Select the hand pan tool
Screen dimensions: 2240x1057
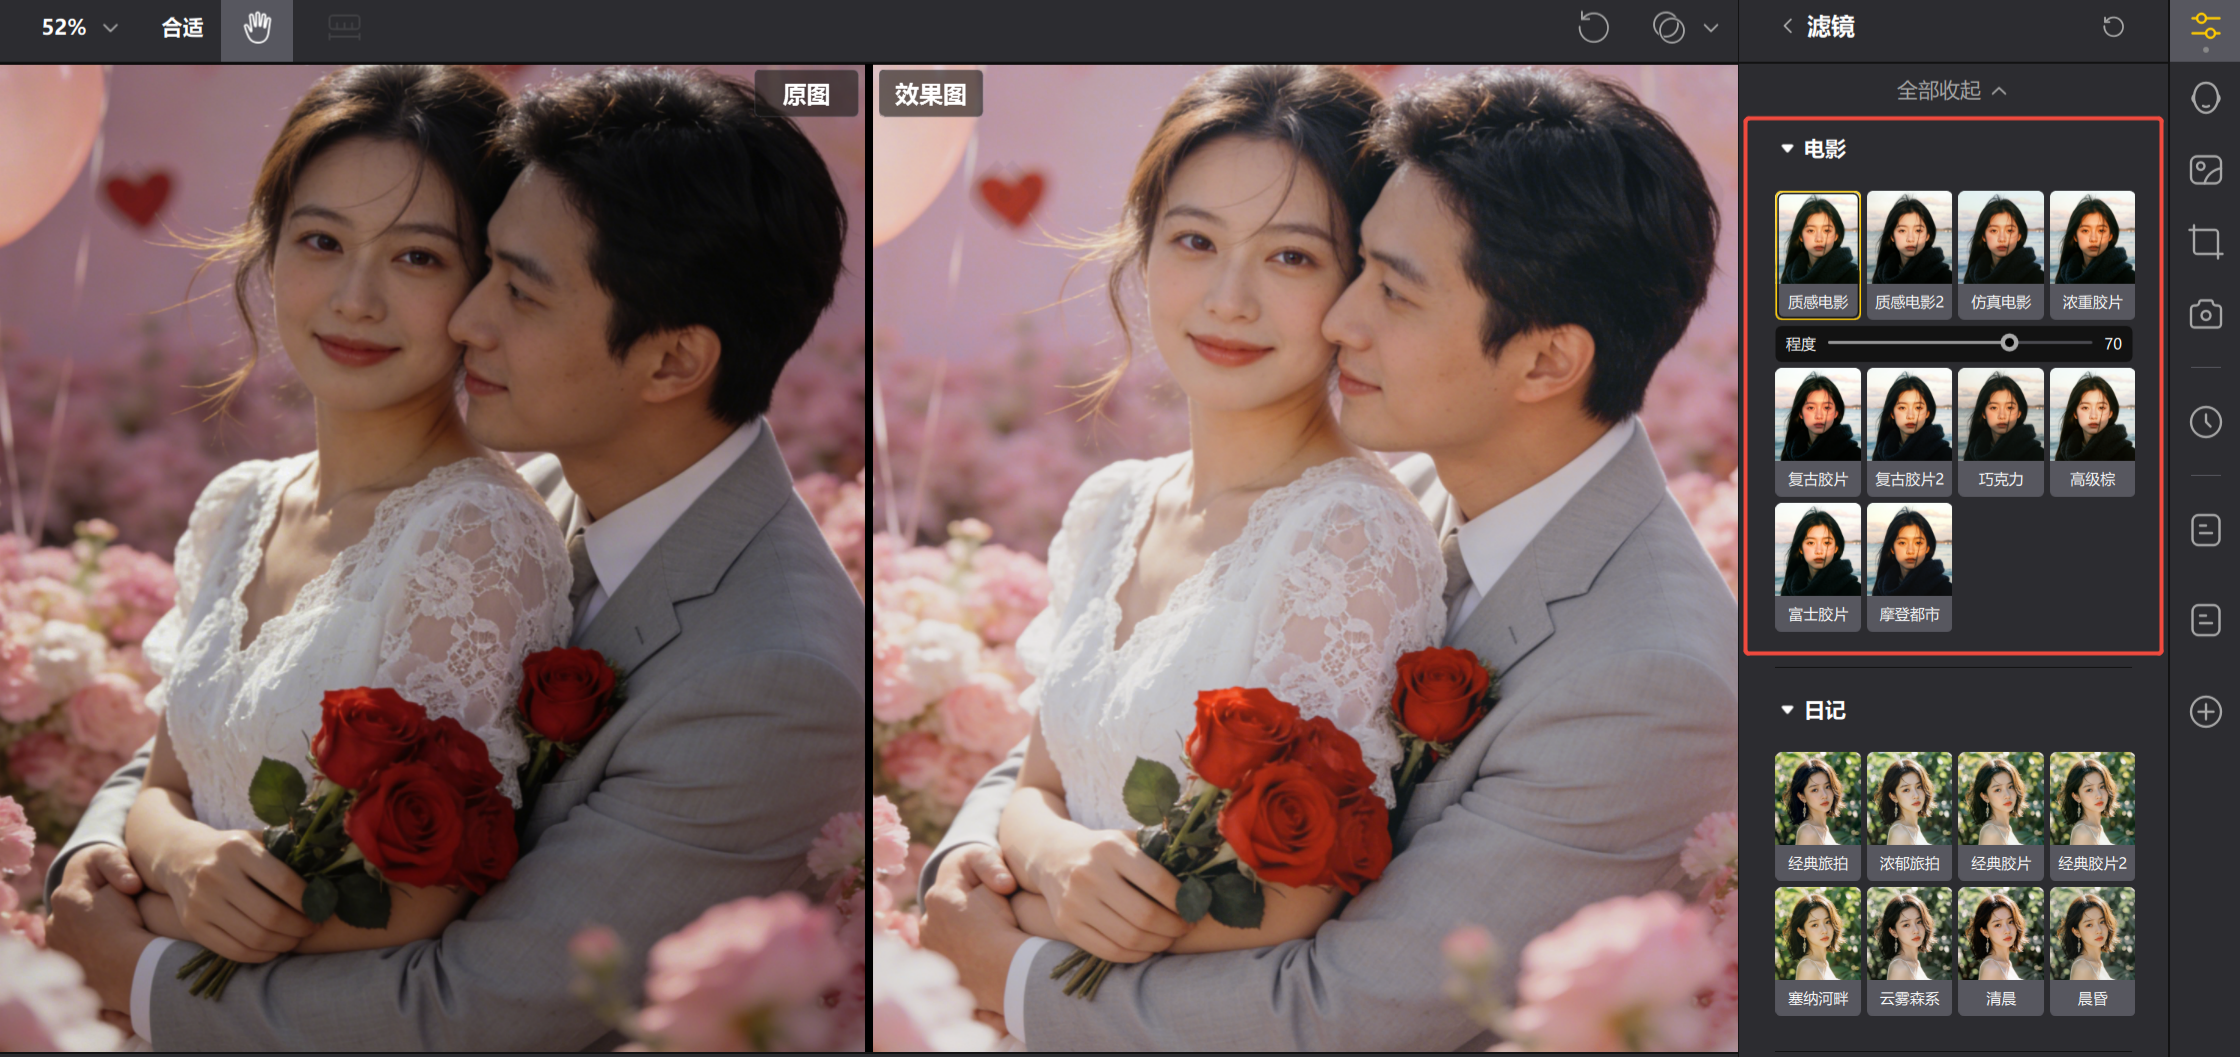[257, 28]
